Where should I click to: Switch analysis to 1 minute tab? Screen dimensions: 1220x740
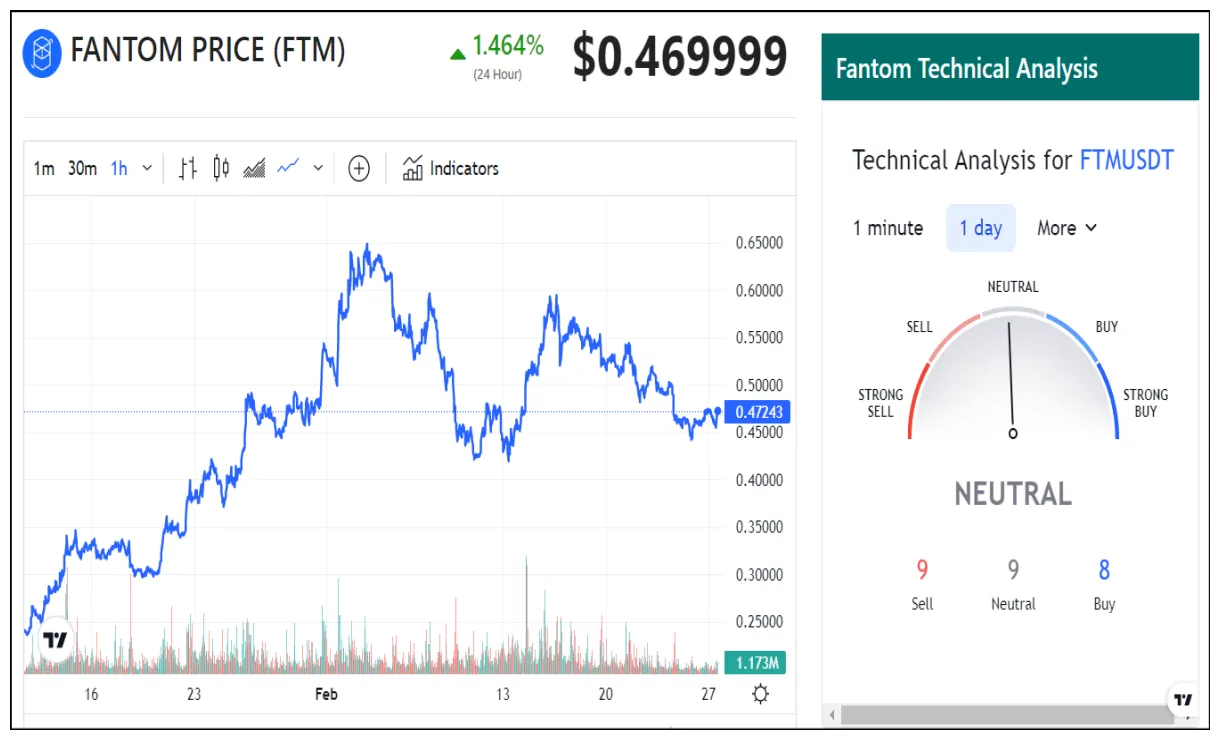(x=888, y=228)
